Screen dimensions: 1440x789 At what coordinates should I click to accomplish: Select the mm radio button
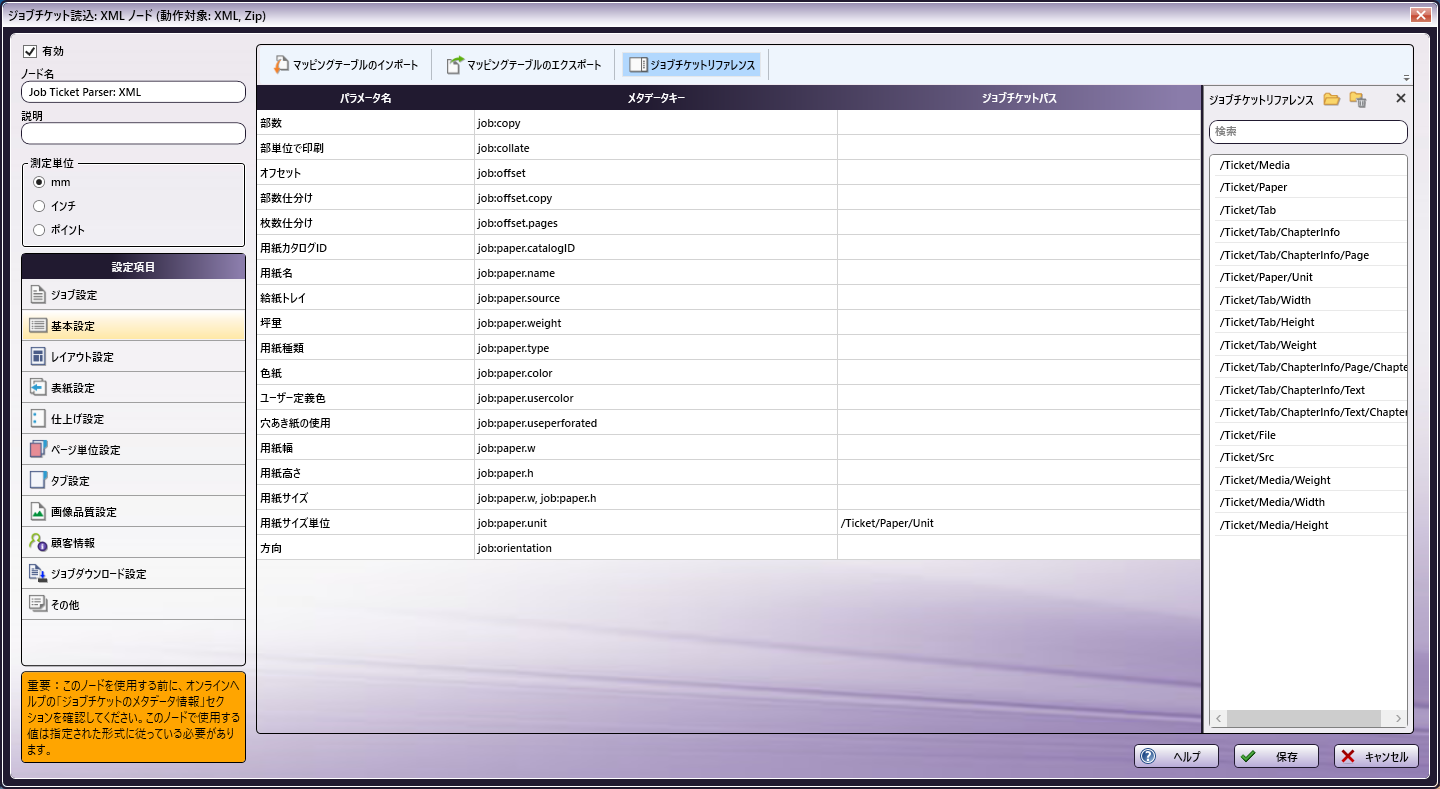[x=39, y=182]
